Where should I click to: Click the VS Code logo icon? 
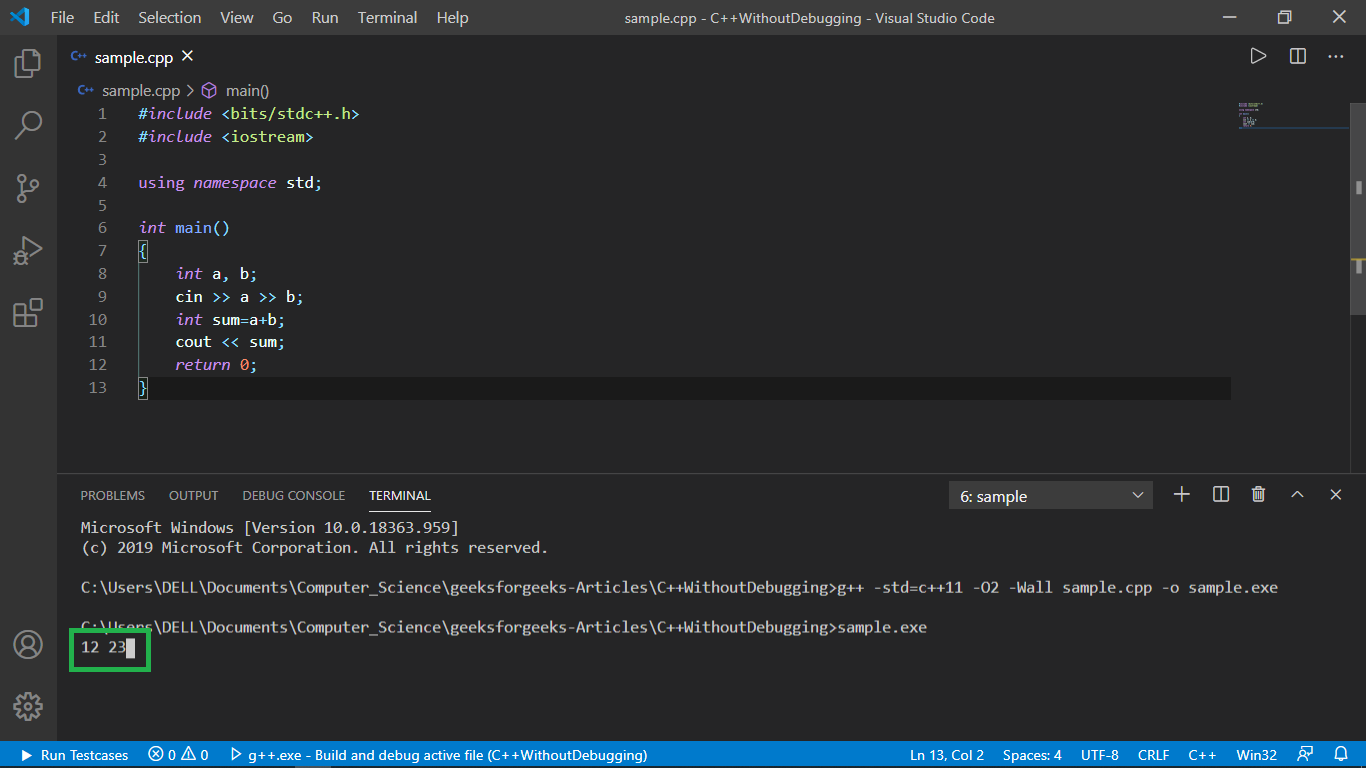[20, 17]
